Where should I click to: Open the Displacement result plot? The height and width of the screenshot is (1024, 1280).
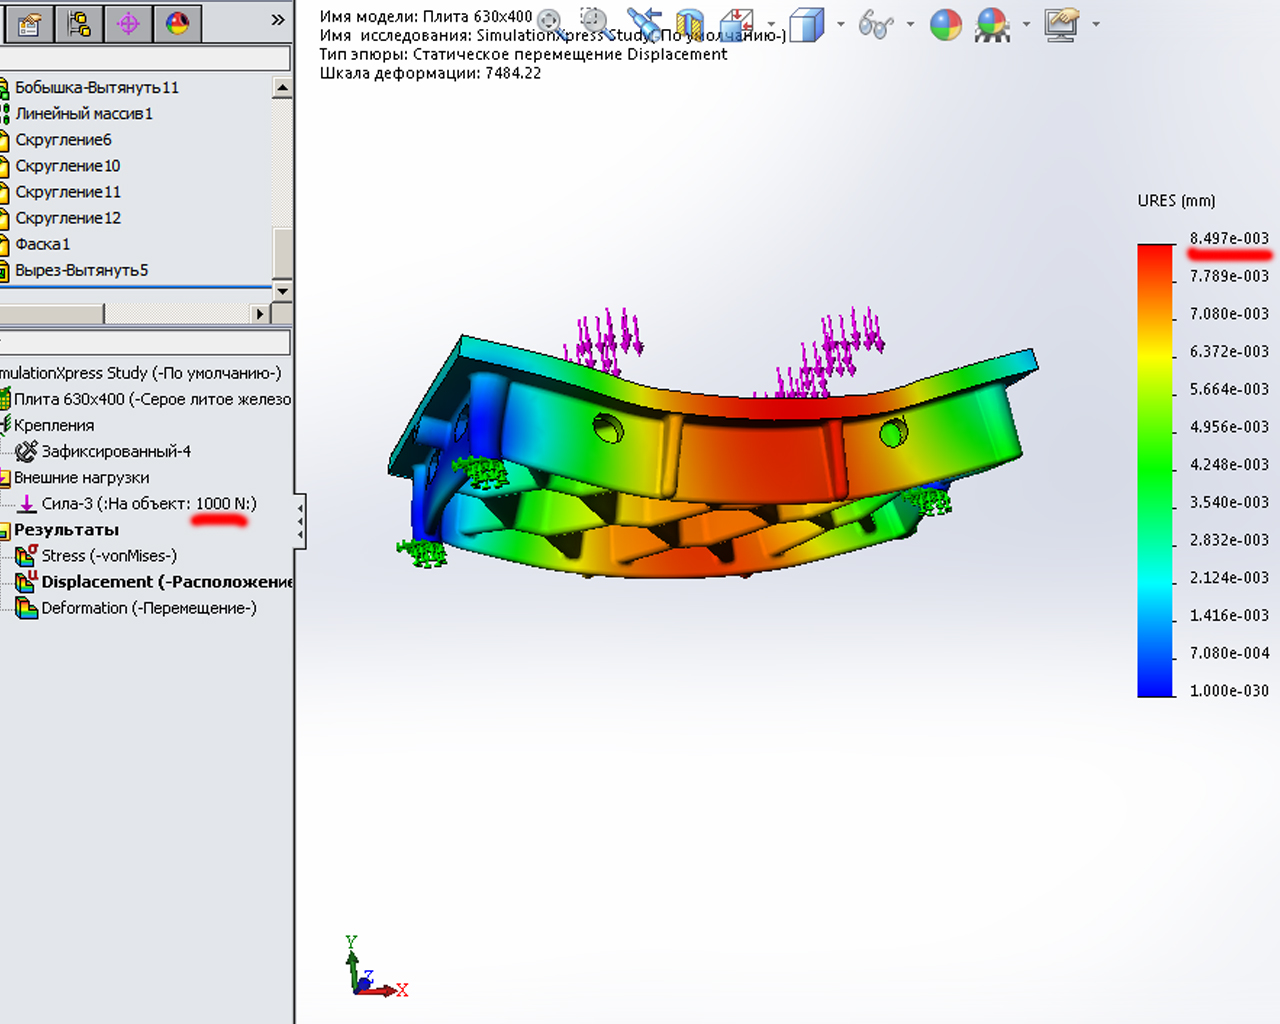point(167,581)
